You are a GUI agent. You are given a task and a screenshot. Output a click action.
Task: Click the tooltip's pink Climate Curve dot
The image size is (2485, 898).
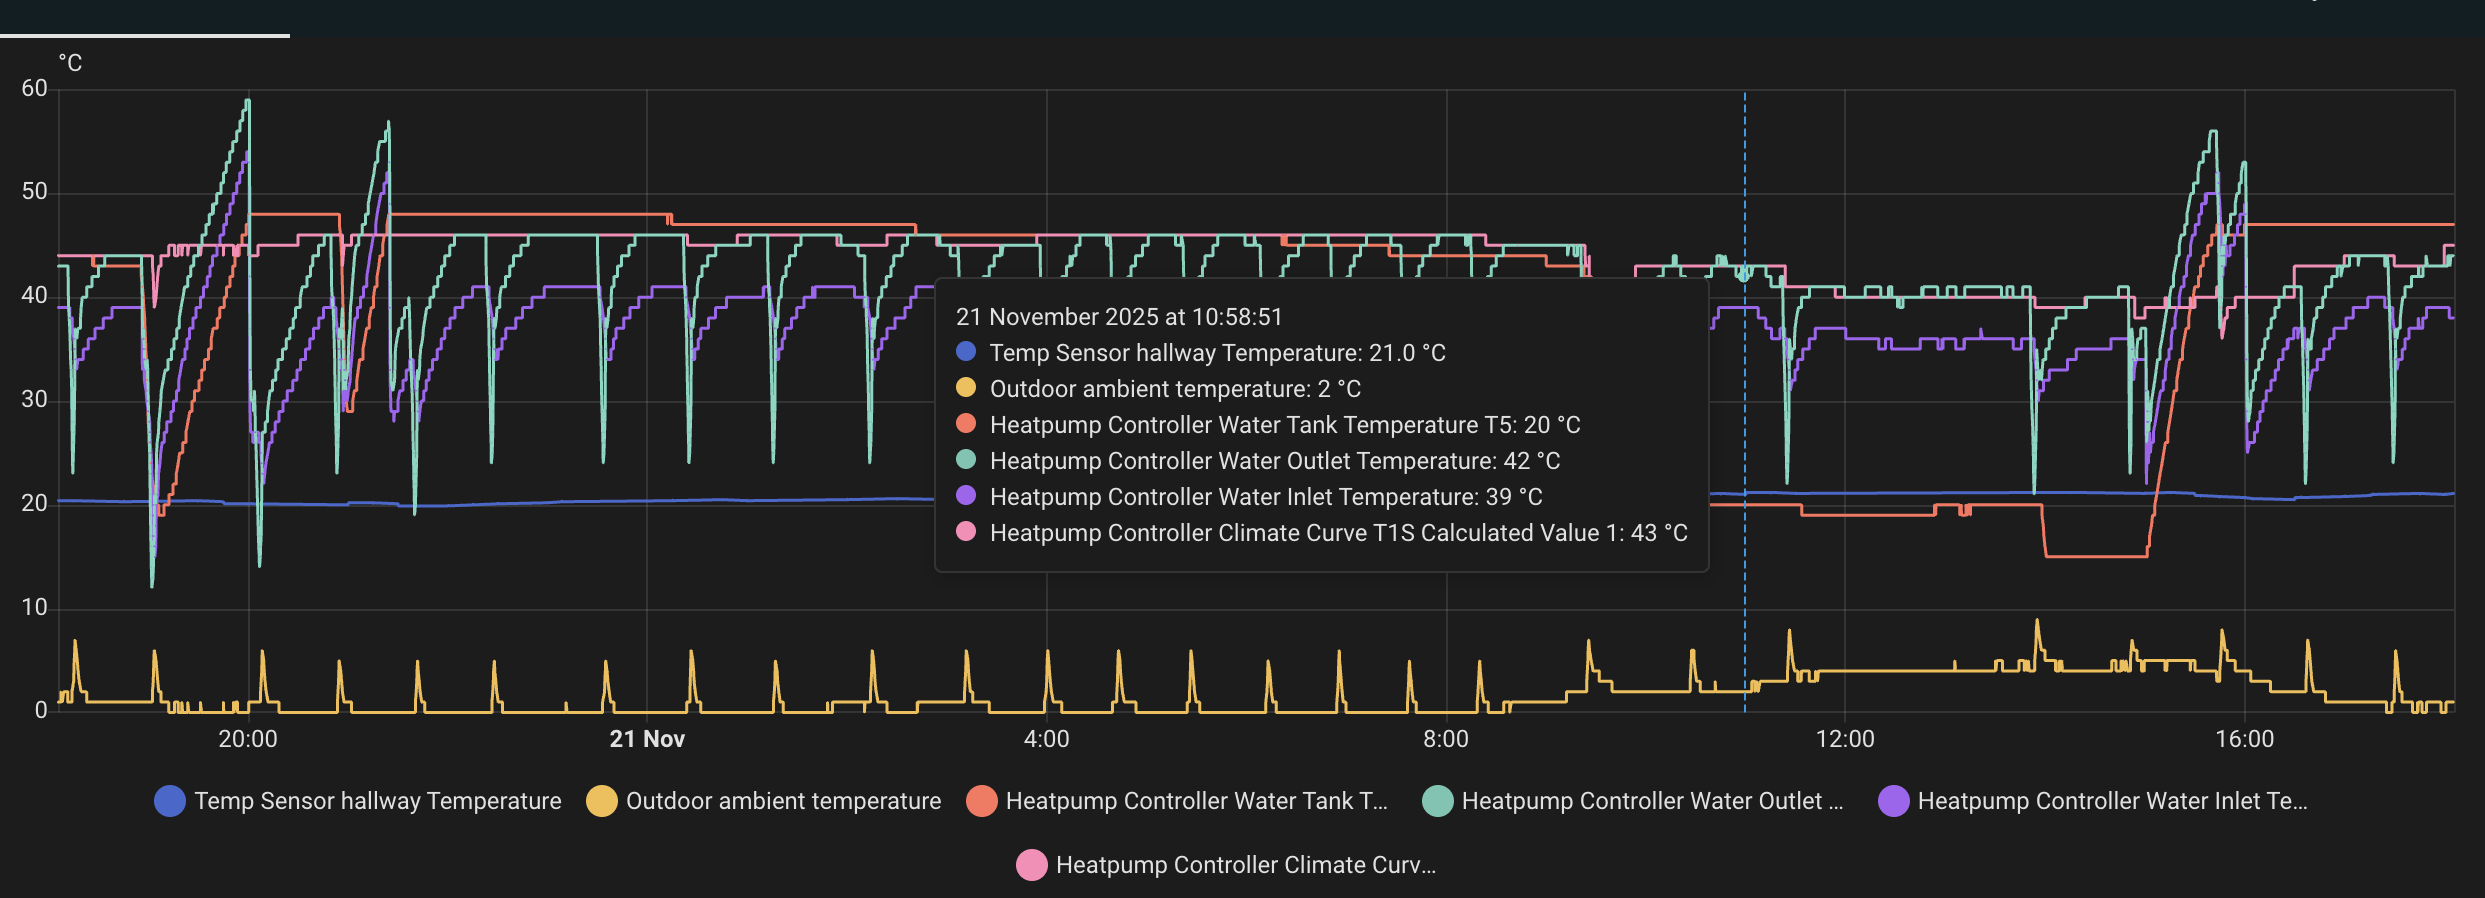click(x=966, y=532)
